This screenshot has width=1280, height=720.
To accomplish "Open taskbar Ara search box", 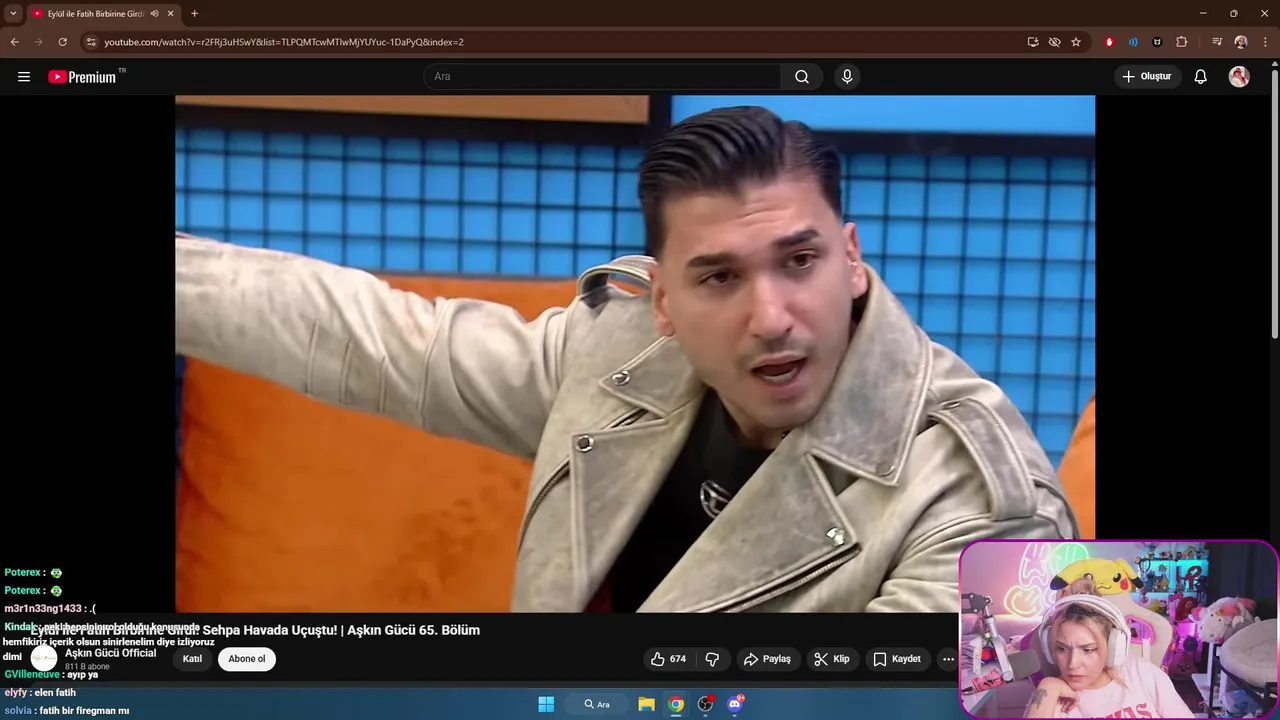I will (x=597, y=704).
